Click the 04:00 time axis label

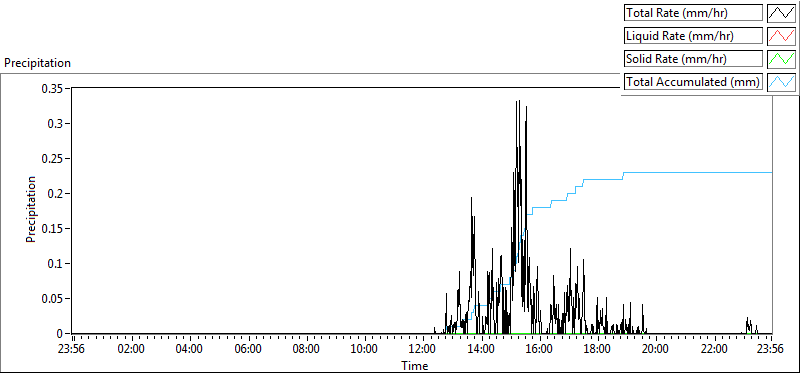coord(190,350)
